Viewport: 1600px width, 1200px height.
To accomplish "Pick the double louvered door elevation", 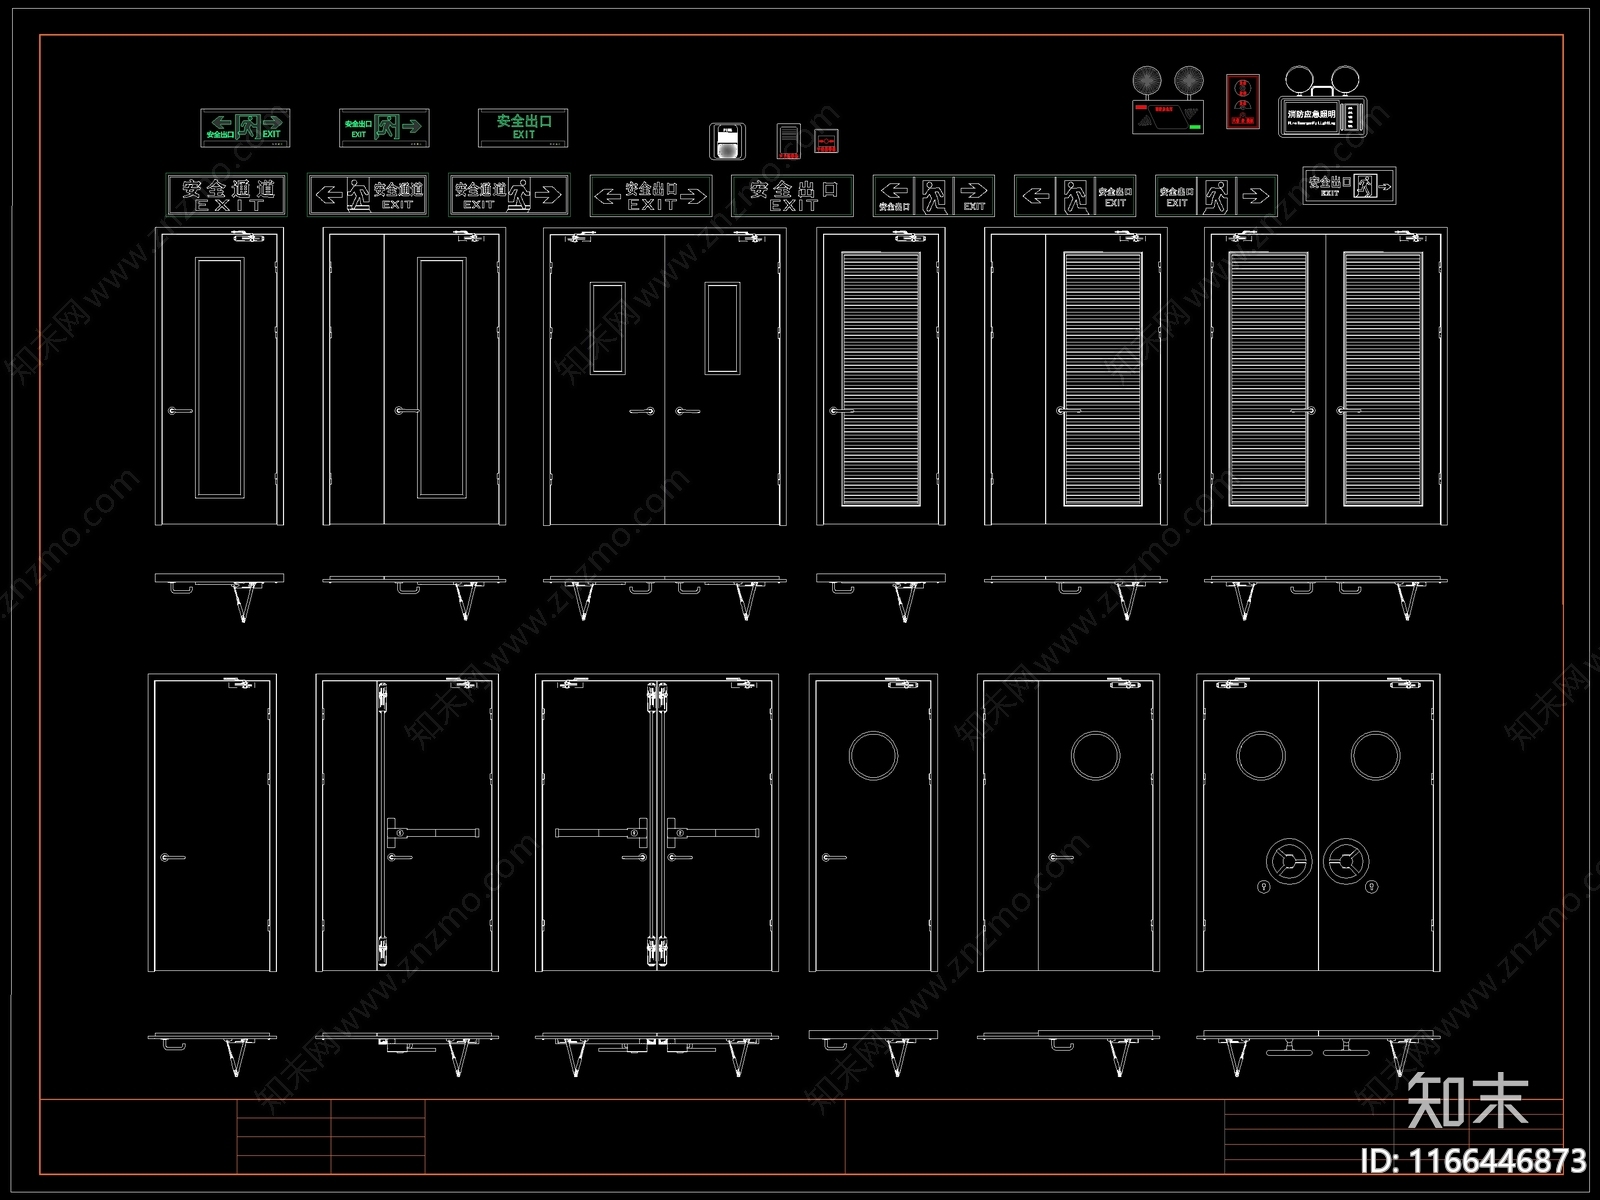I will 1326,377.
